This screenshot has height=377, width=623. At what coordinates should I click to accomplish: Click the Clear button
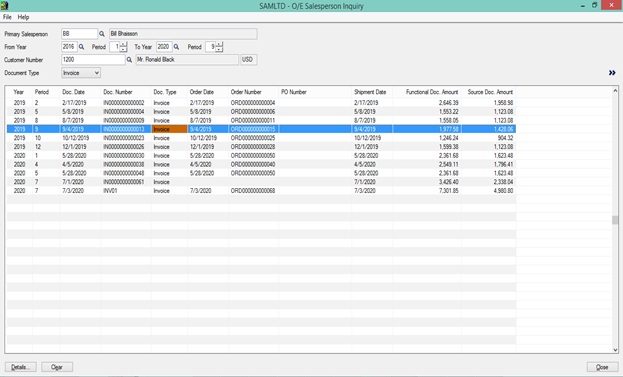point(57,367)
